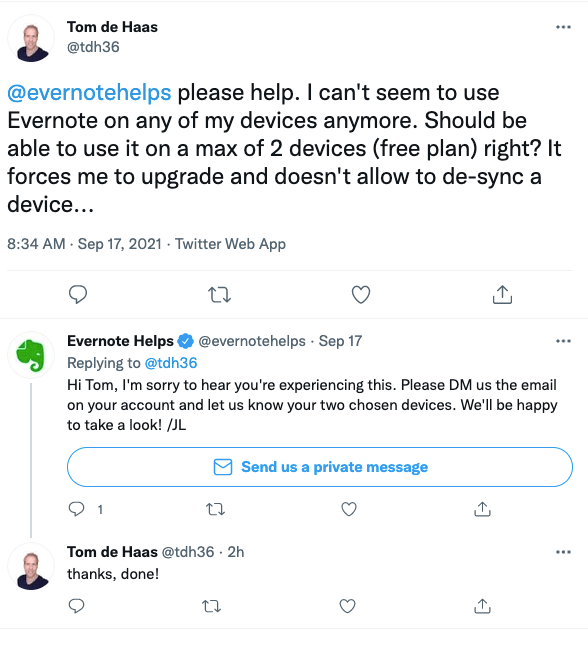Share the 'thanks, done!' tweet

pos(482,606)
